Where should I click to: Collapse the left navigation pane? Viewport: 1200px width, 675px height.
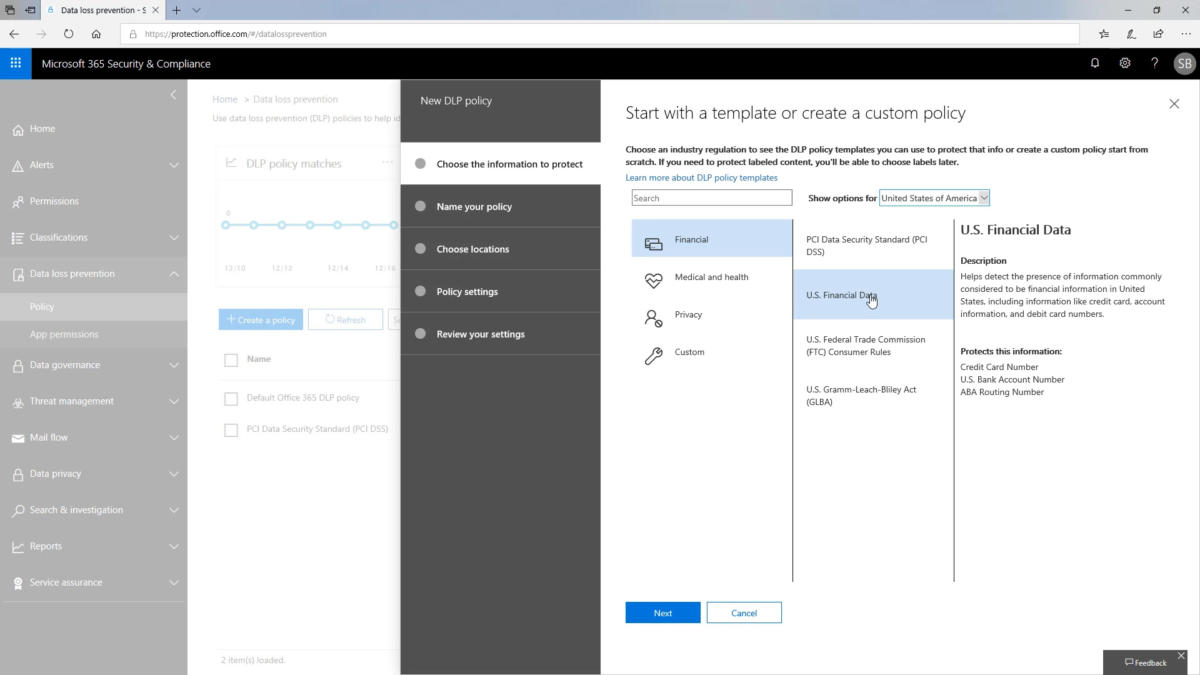pos(173,95)
